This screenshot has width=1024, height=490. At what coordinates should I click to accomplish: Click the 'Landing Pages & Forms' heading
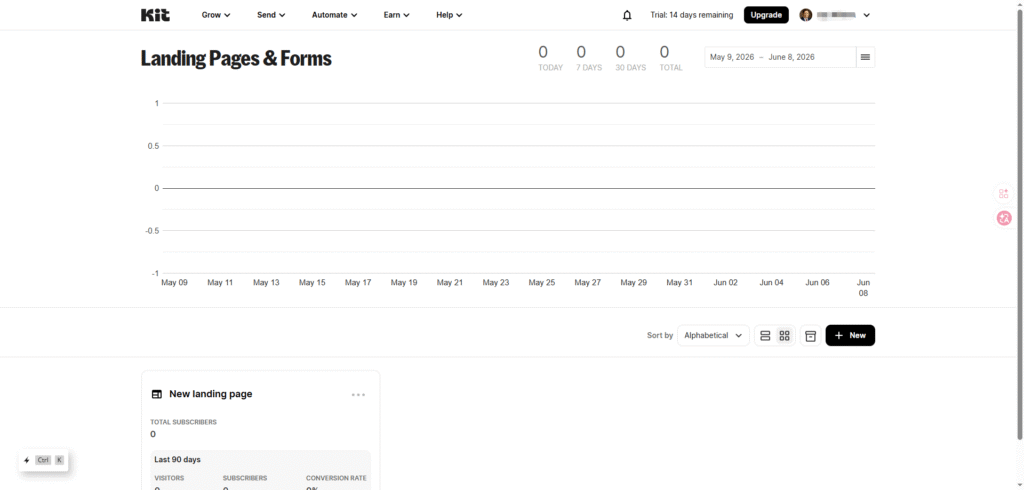(x=236, y=58)
